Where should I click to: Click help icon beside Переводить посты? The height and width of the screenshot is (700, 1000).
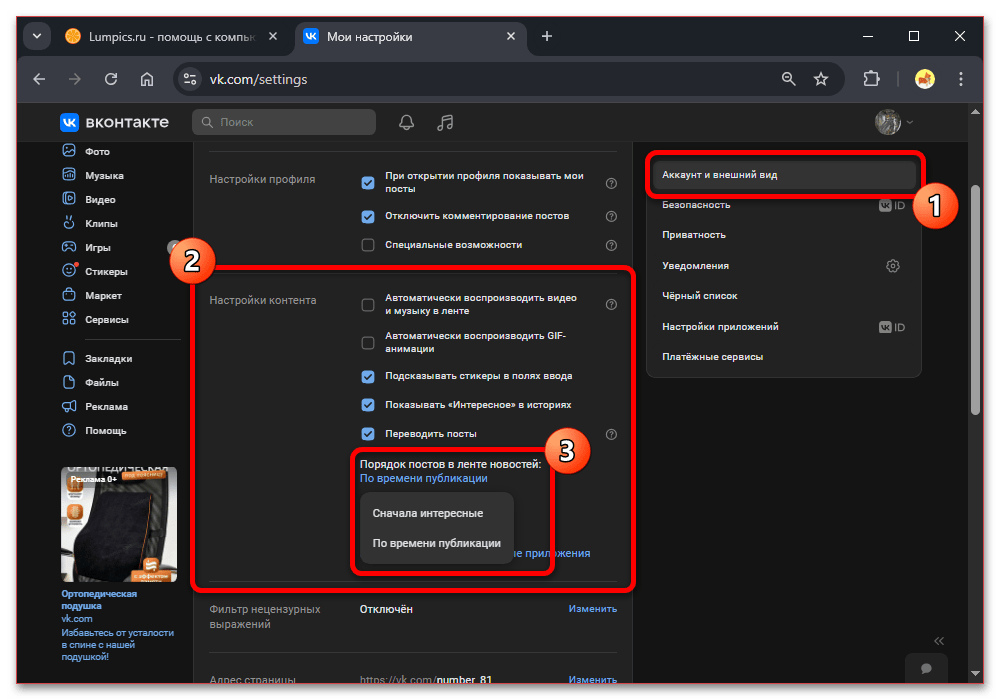click(x=611, y=434)
